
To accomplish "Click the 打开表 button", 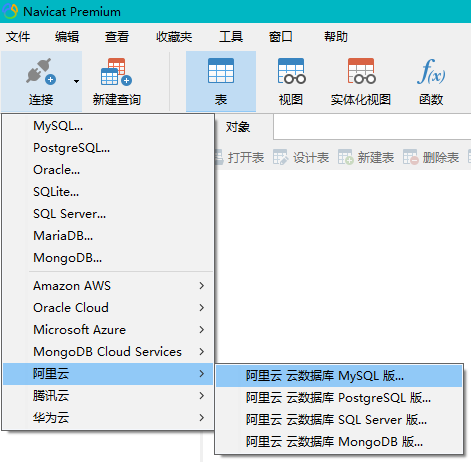I will [x=241, y=157].
